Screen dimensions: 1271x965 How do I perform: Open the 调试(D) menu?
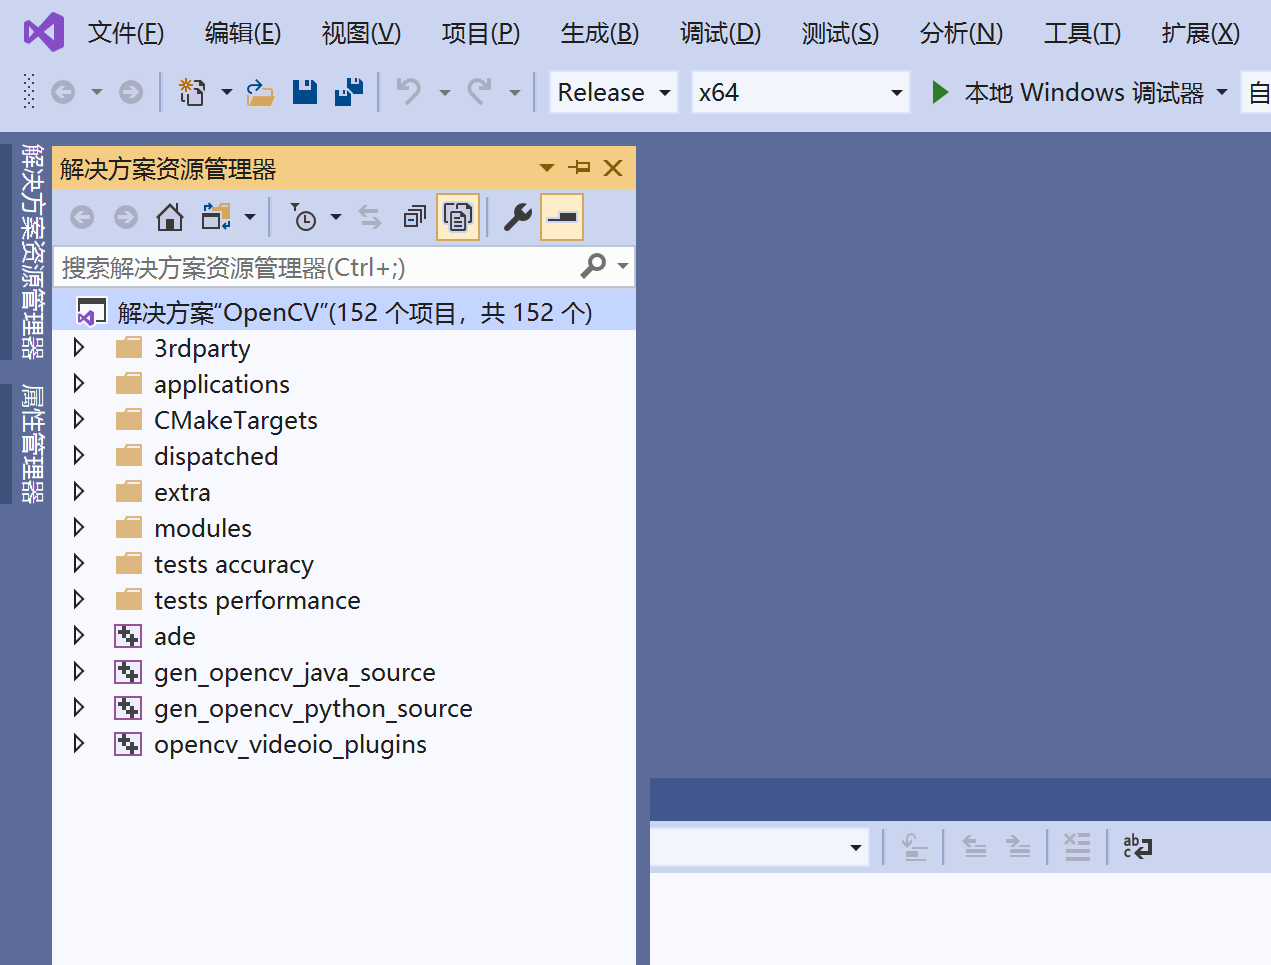[x=719, y=33]
